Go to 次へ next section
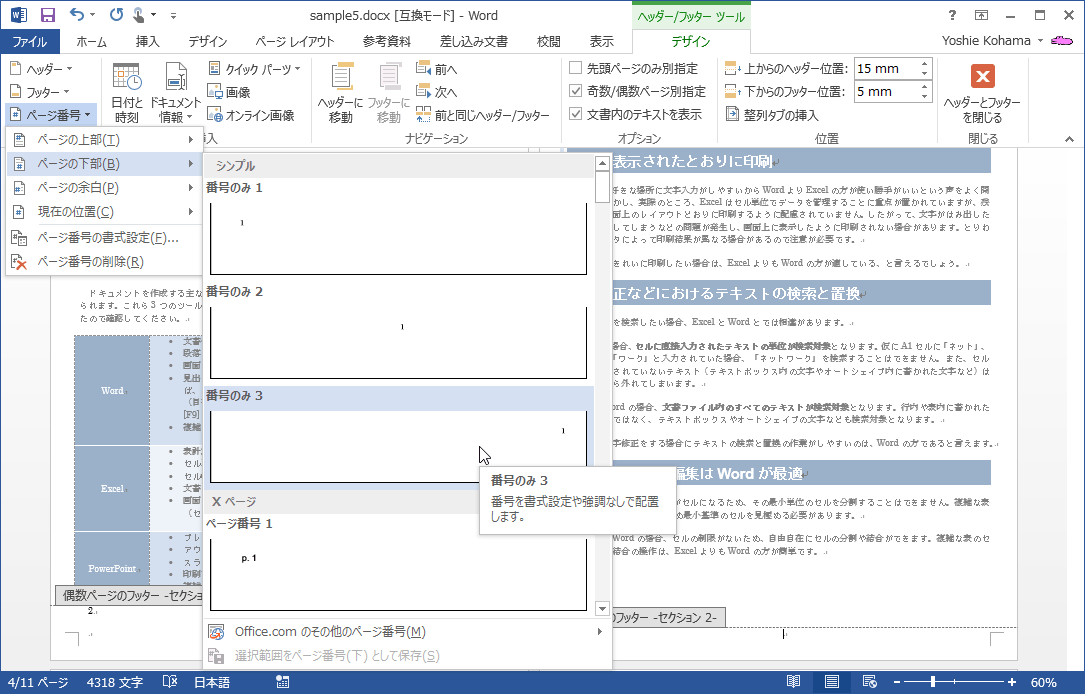The height and width of the screenshot is (694, 1085). [437, 92]
